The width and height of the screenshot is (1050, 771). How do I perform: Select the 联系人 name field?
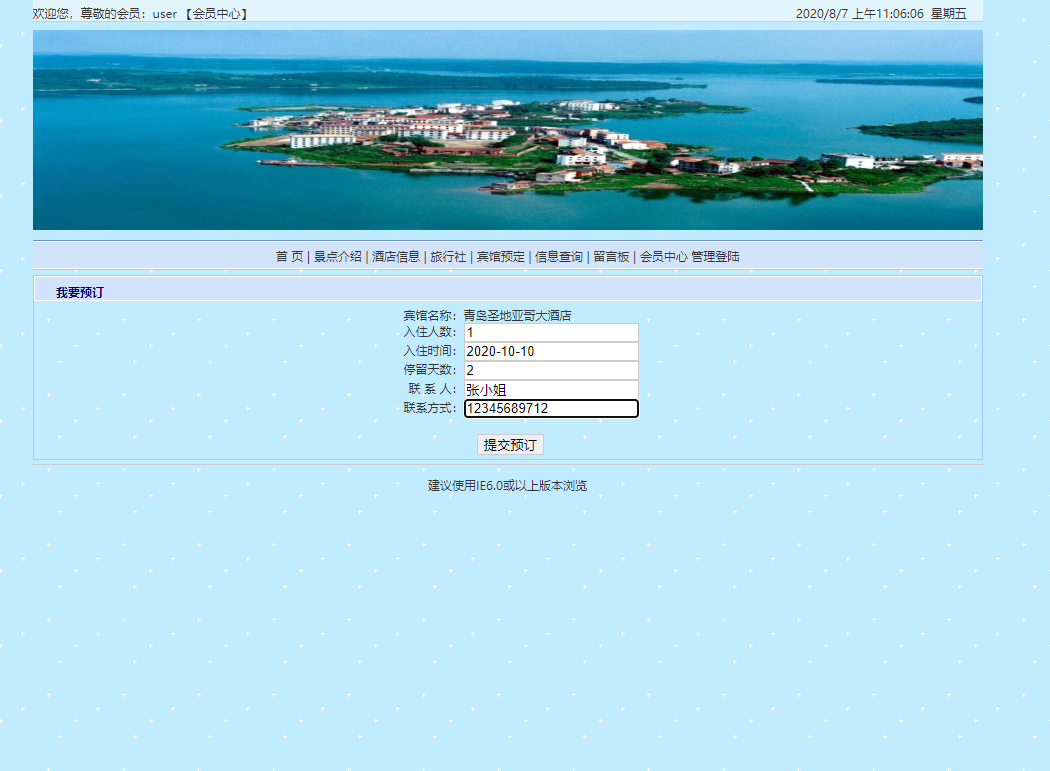pos(550,389)
